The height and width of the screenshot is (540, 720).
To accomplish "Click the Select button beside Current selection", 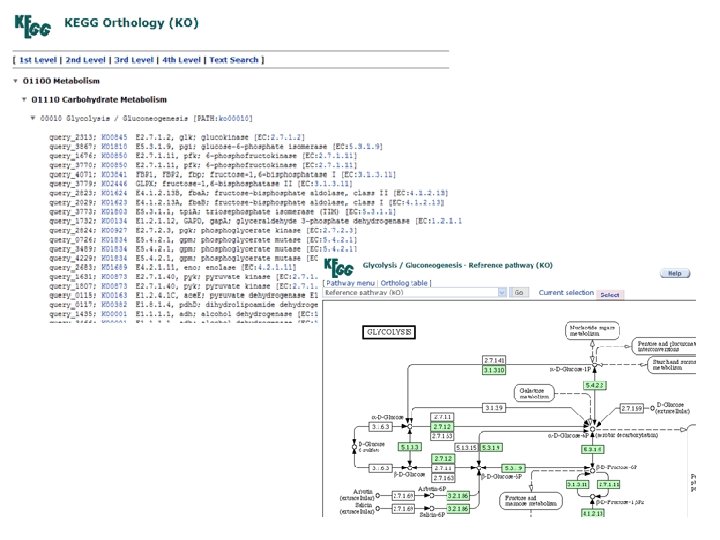I will click(610, 295).
